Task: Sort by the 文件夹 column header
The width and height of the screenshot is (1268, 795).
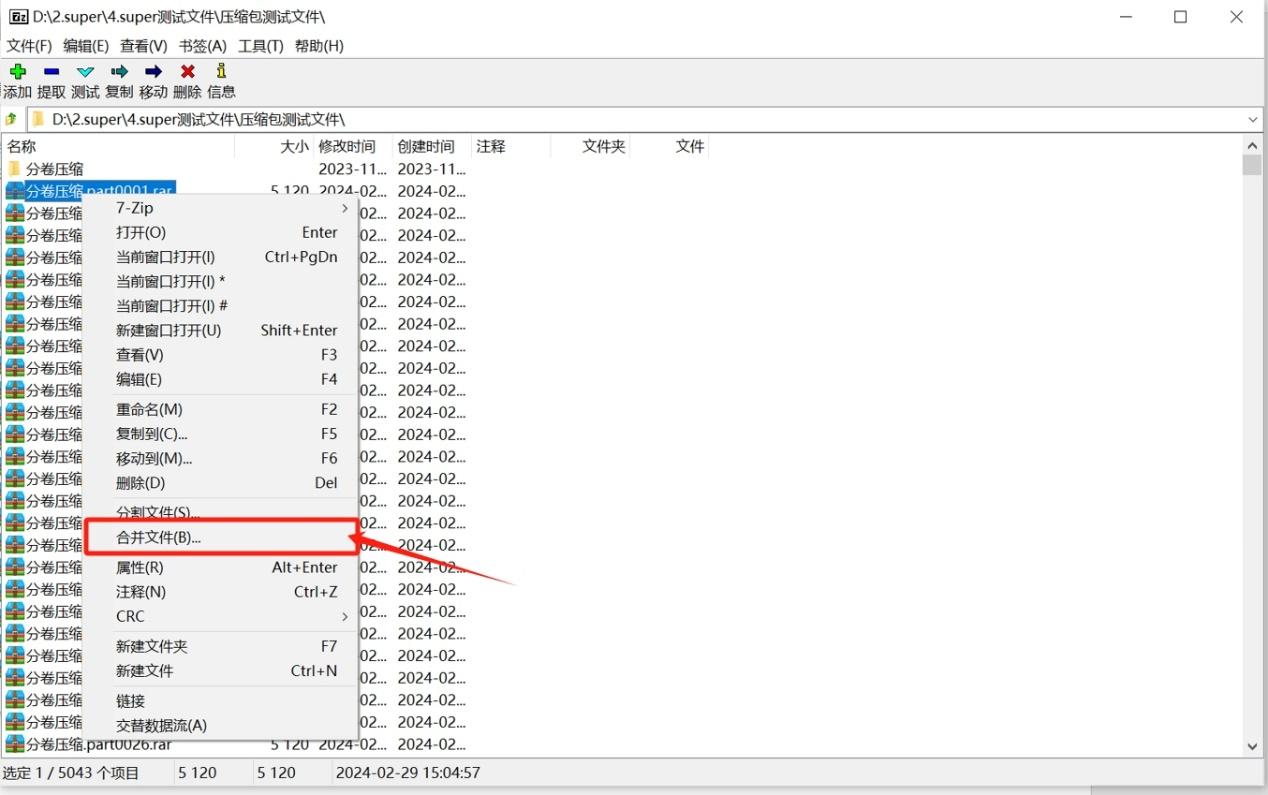Action: click(x=590, y=146)
